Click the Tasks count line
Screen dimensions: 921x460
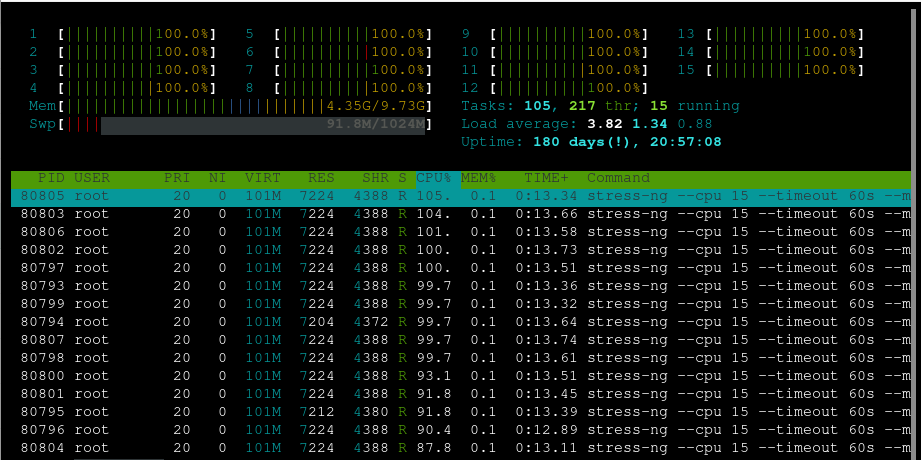pos(600,106)
